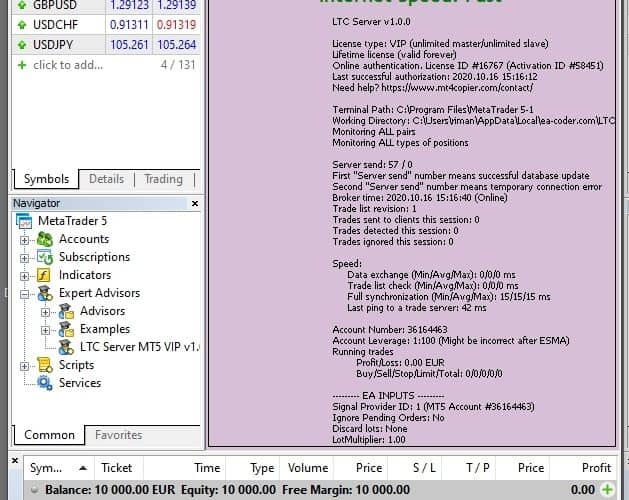The height and width of the screenshot is (500, 629).
Task: Switch to the Trading tab
Action: tap(163, 179)
